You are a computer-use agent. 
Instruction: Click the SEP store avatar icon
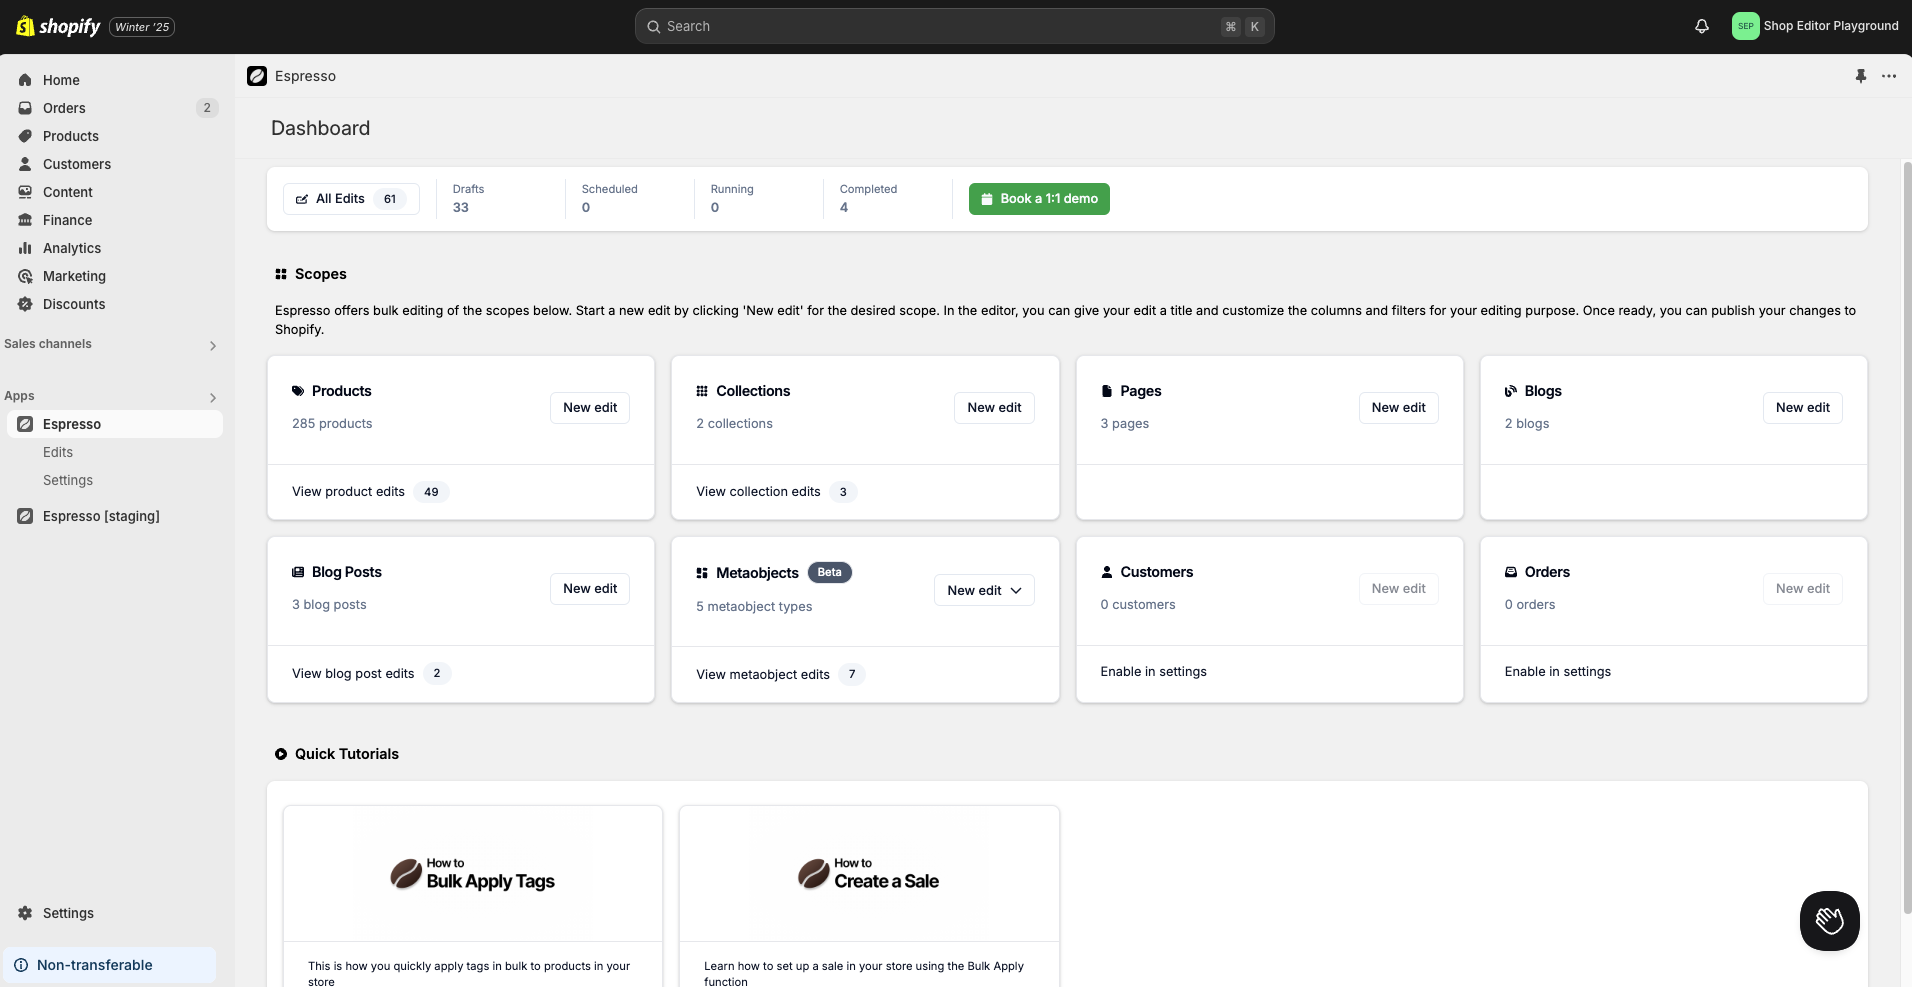click(x=1745, y=26)
